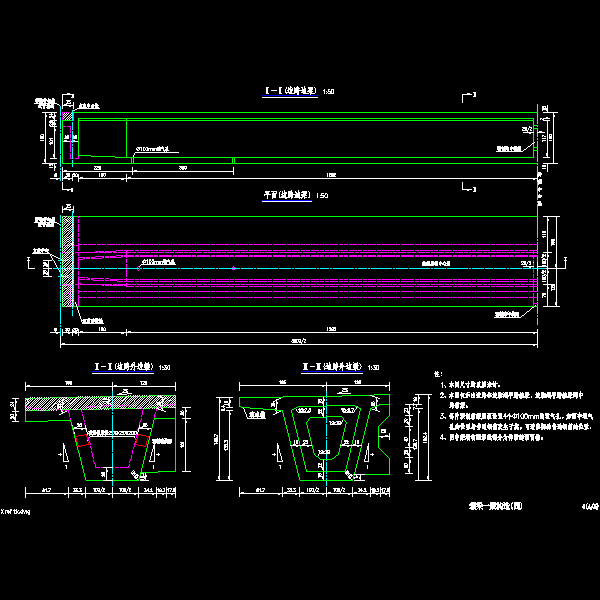Select the cyan centerline in the plan view
Image resolution: width=600 pixels, height=600 pixels.
[x=300, y=266]
